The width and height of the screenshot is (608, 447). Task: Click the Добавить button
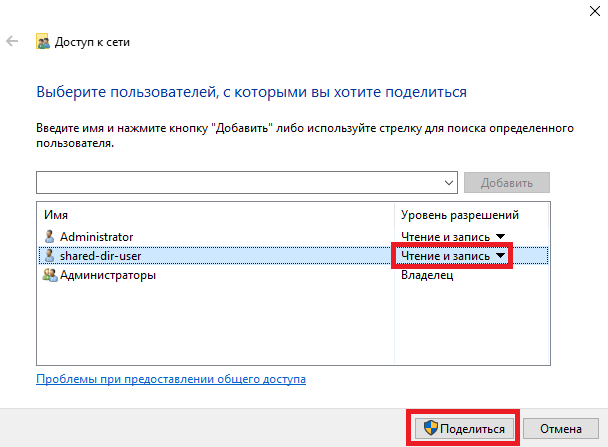(x=507, y=183)
